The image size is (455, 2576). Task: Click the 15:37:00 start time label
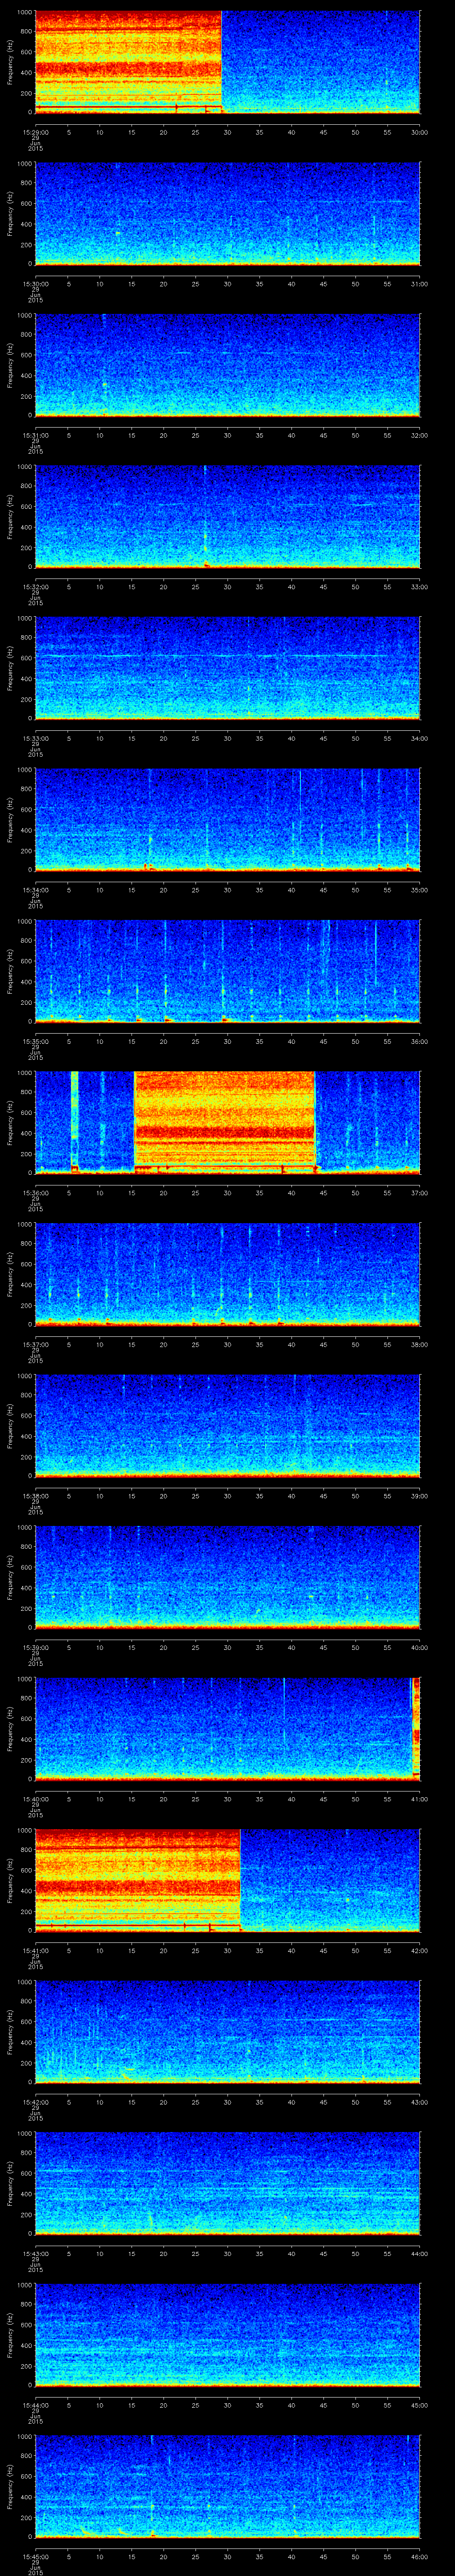[x=35, y=1344]
